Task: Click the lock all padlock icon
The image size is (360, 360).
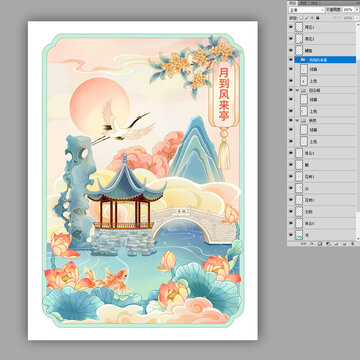Action: [x=317, y=18]
